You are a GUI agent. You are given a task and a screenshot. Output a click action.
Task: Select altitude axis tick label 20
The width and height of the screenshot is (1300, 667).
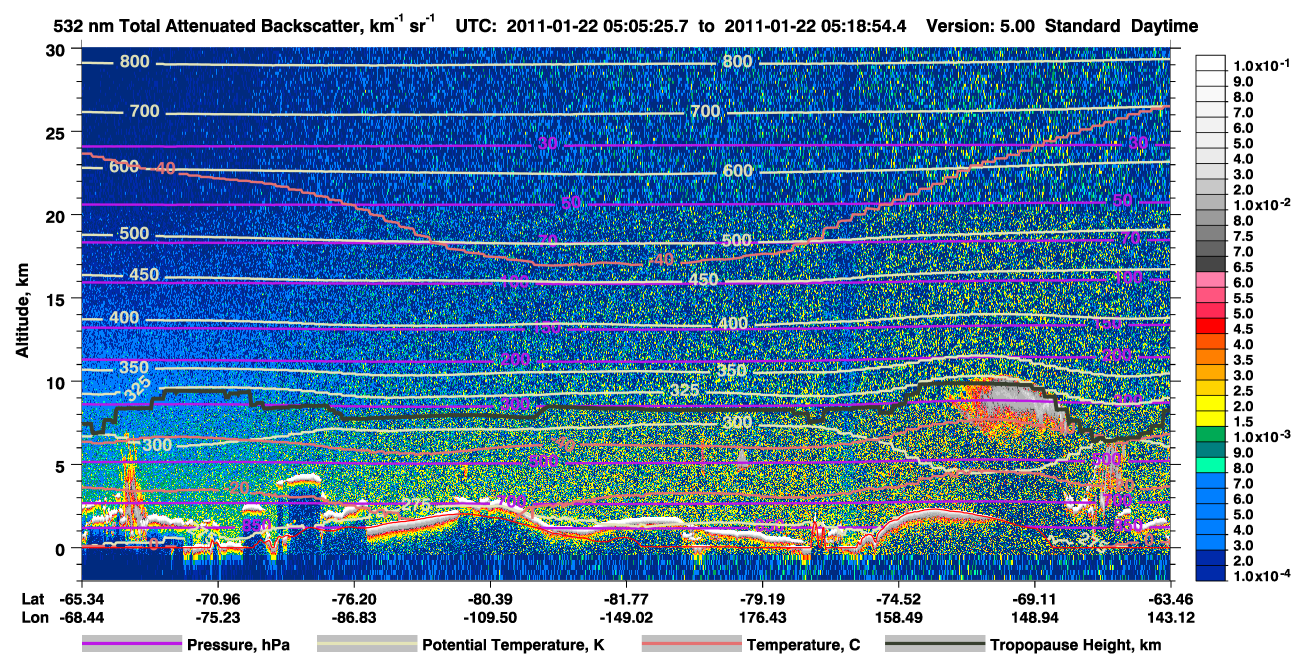tap(56, 215)
